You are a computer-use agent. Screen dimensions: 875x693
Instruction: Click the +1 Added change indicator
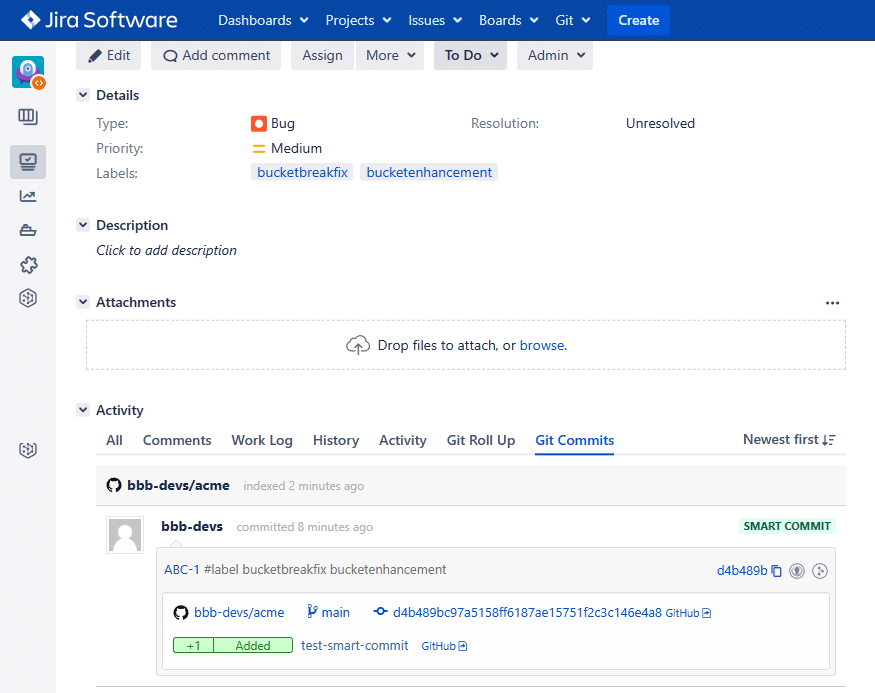coord(233,646)
